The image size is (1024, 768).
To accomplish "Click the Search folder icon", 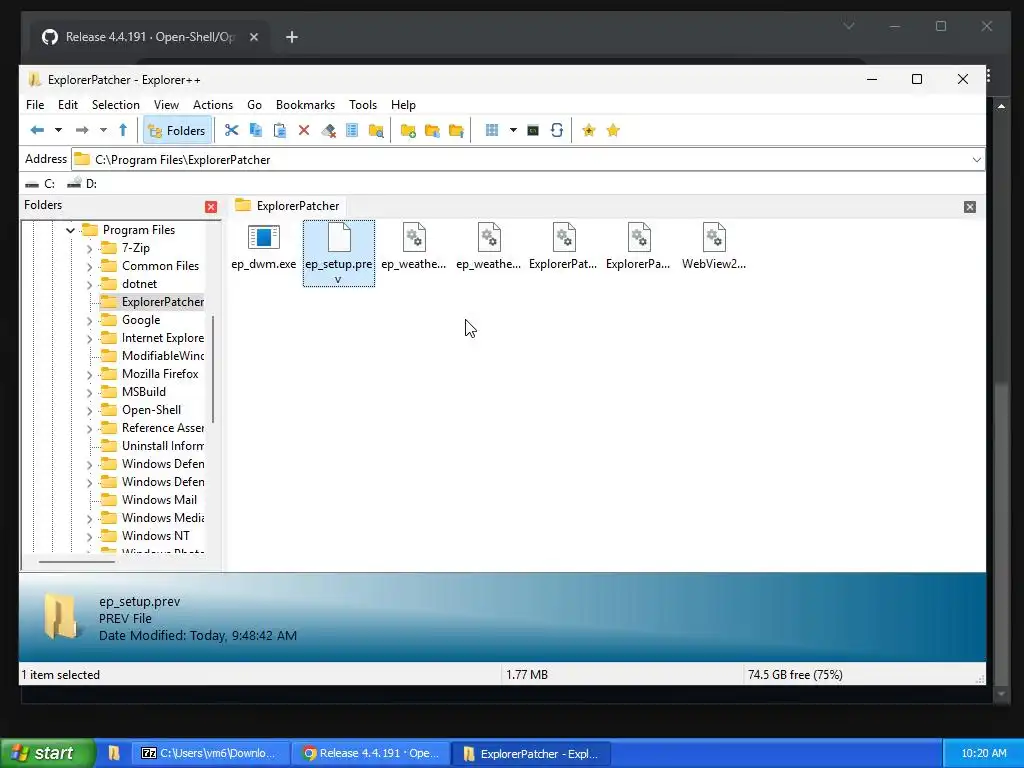I will point(376,131).
